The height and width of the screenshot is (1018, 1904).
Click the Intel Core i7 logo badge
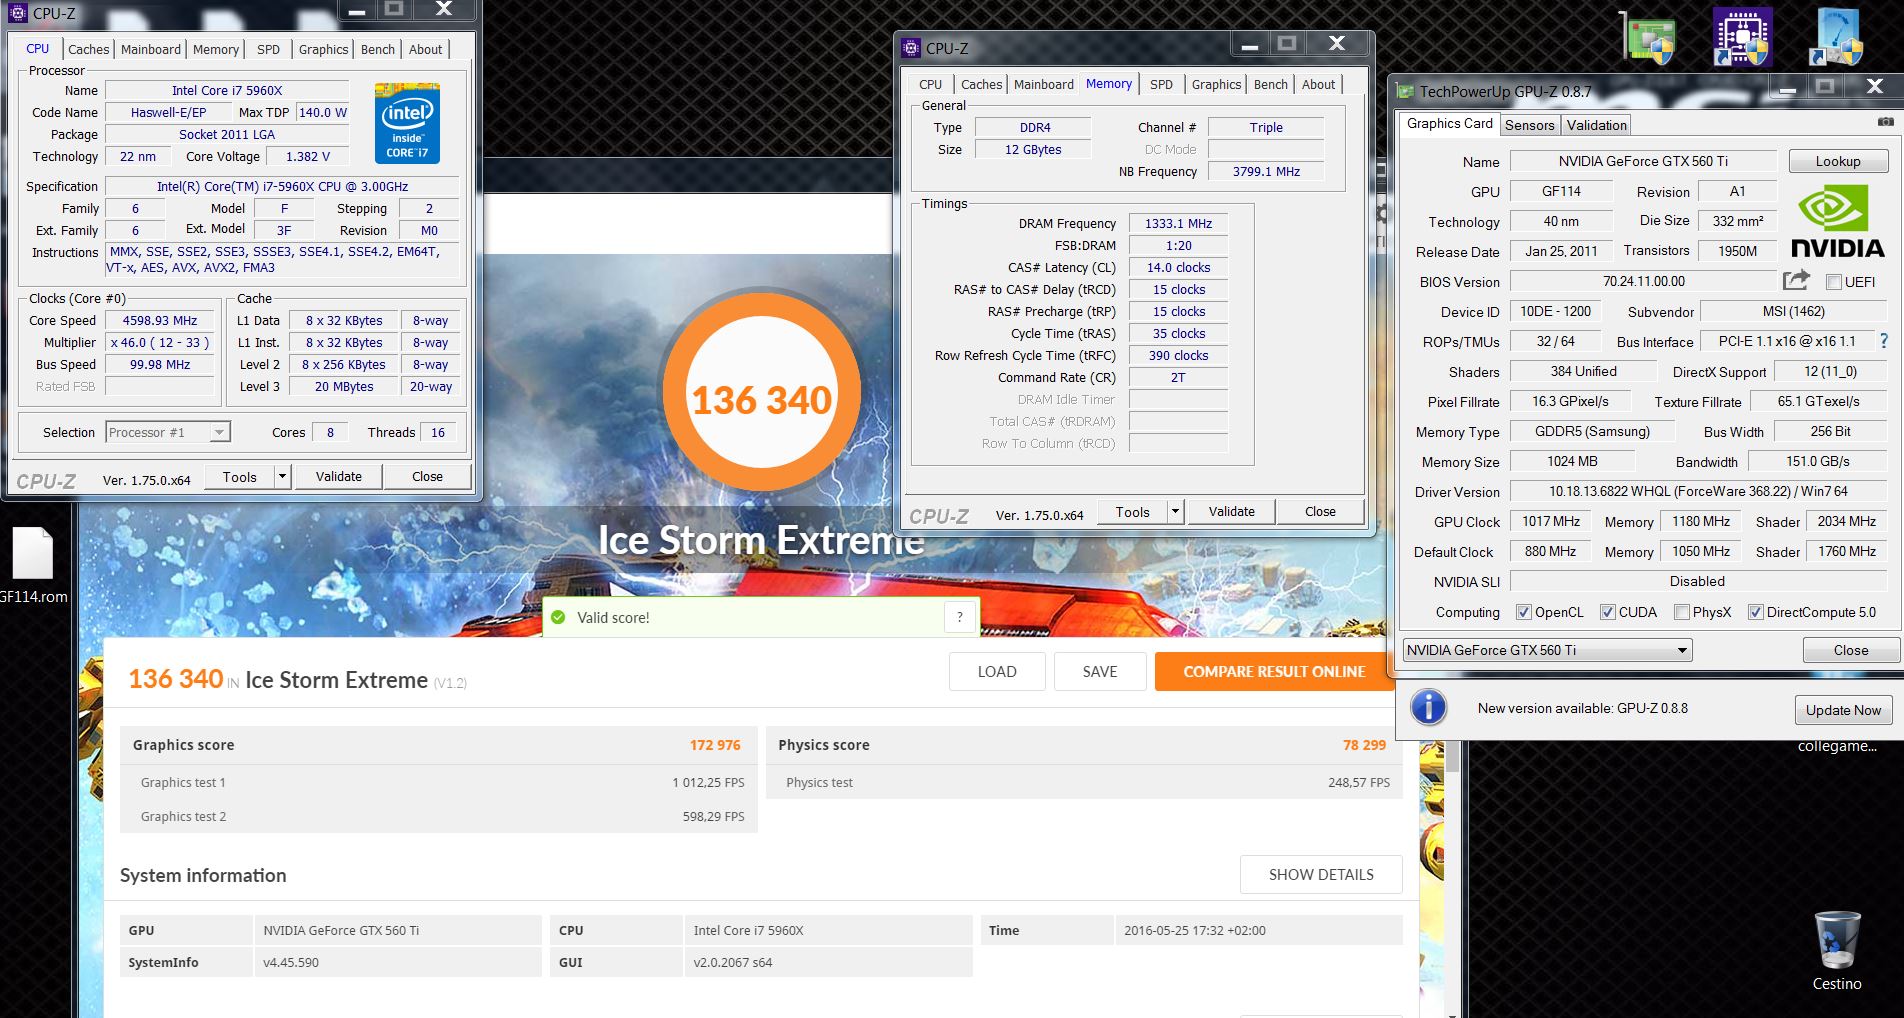(407, 124)
